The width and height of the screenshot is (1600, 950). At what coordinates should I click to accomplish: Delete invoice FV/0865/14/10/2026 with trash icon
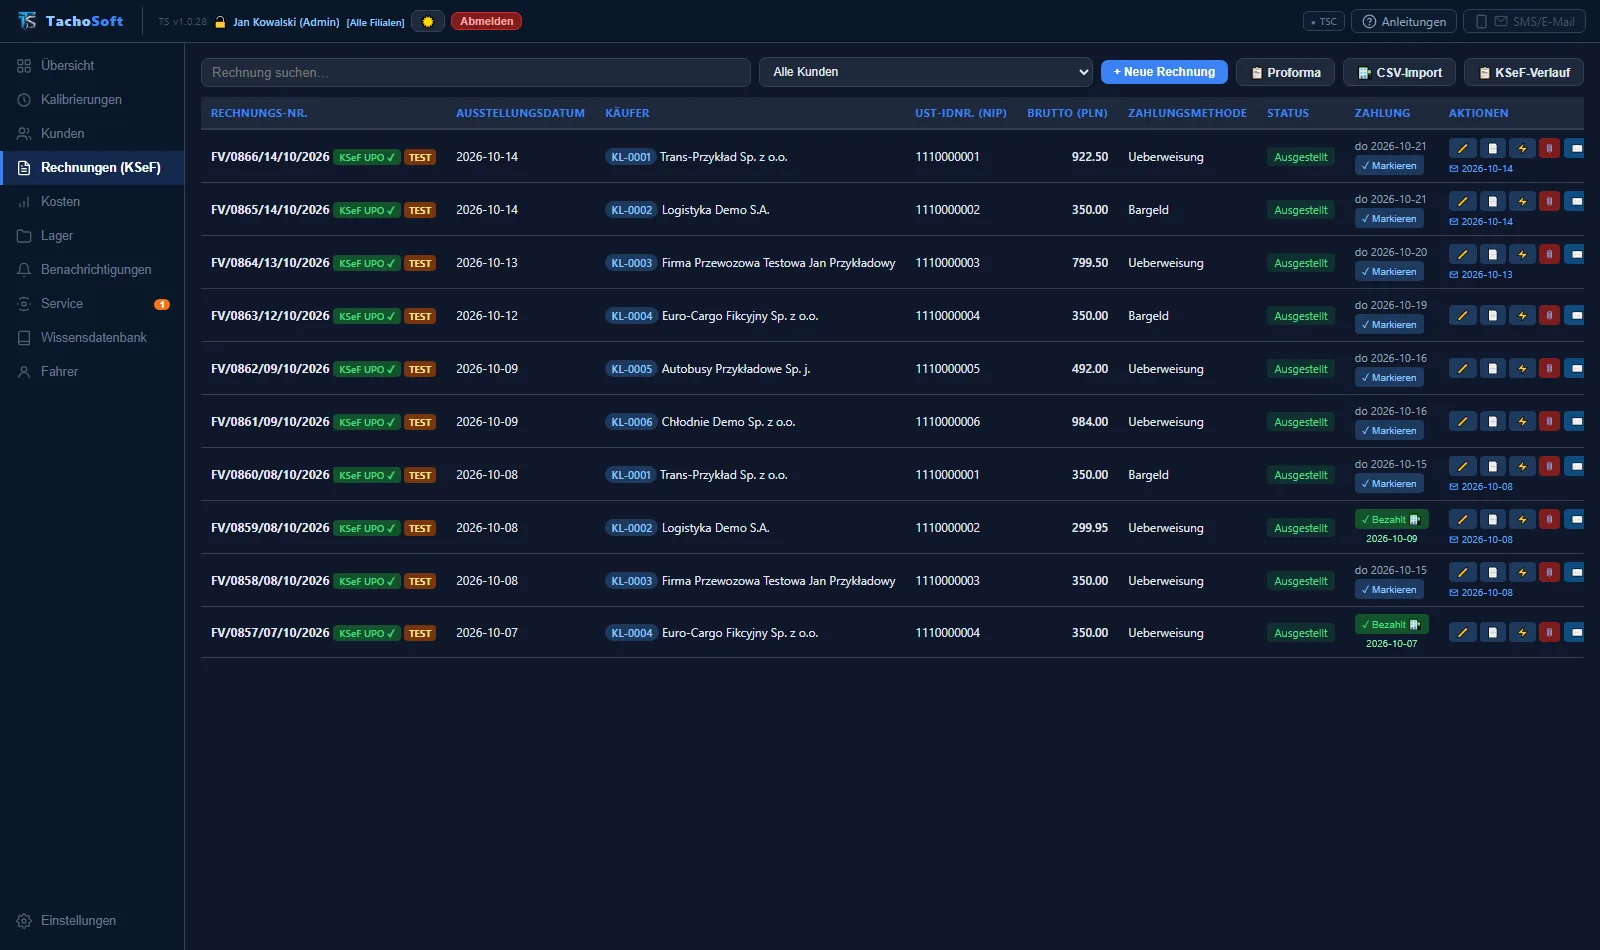pos(1549,201)
